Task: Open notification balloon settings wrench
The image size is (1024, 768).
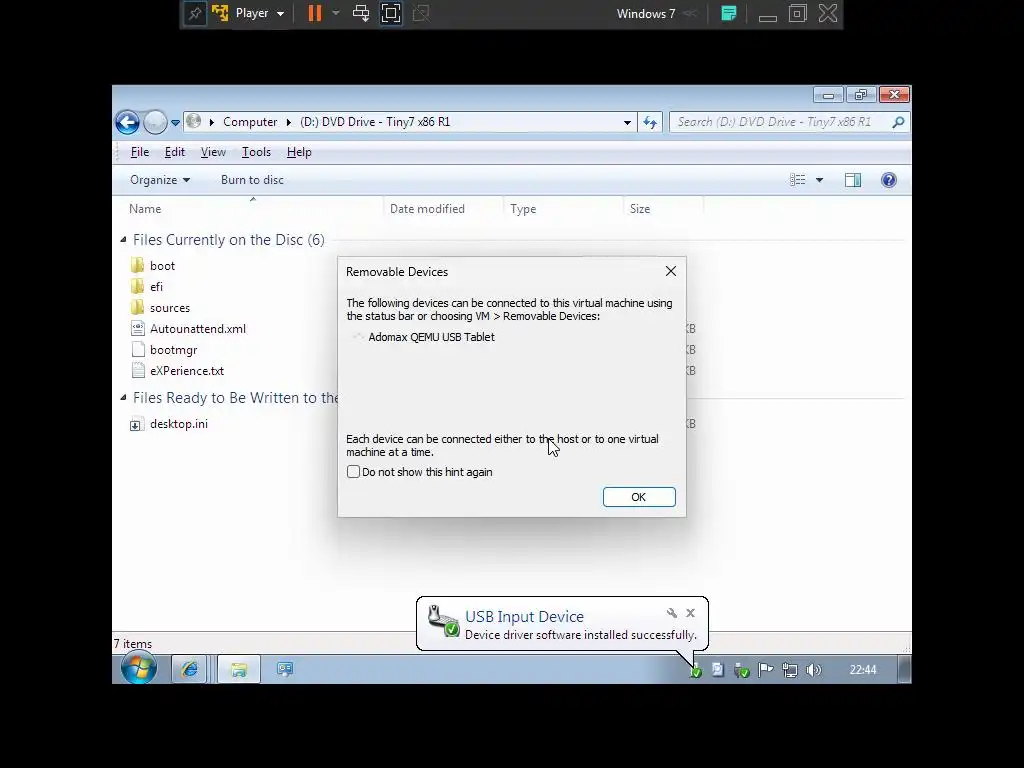Action: (x=671, y=613)
